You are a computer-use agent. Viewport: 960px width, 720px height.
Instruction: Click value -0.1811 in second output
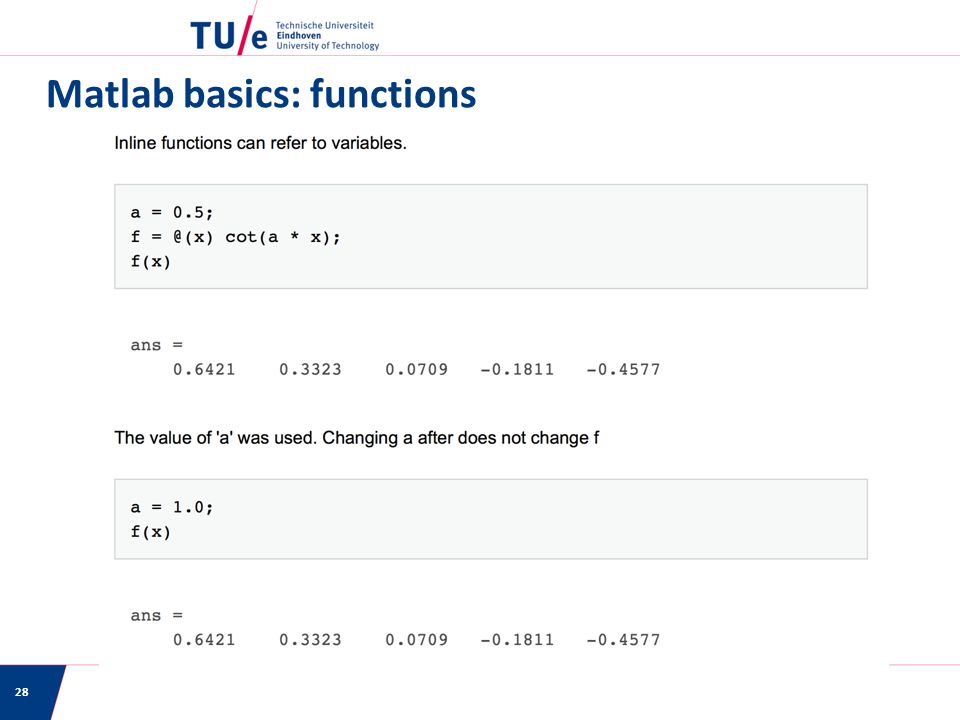pyautogui.click(x=517, y=639)
